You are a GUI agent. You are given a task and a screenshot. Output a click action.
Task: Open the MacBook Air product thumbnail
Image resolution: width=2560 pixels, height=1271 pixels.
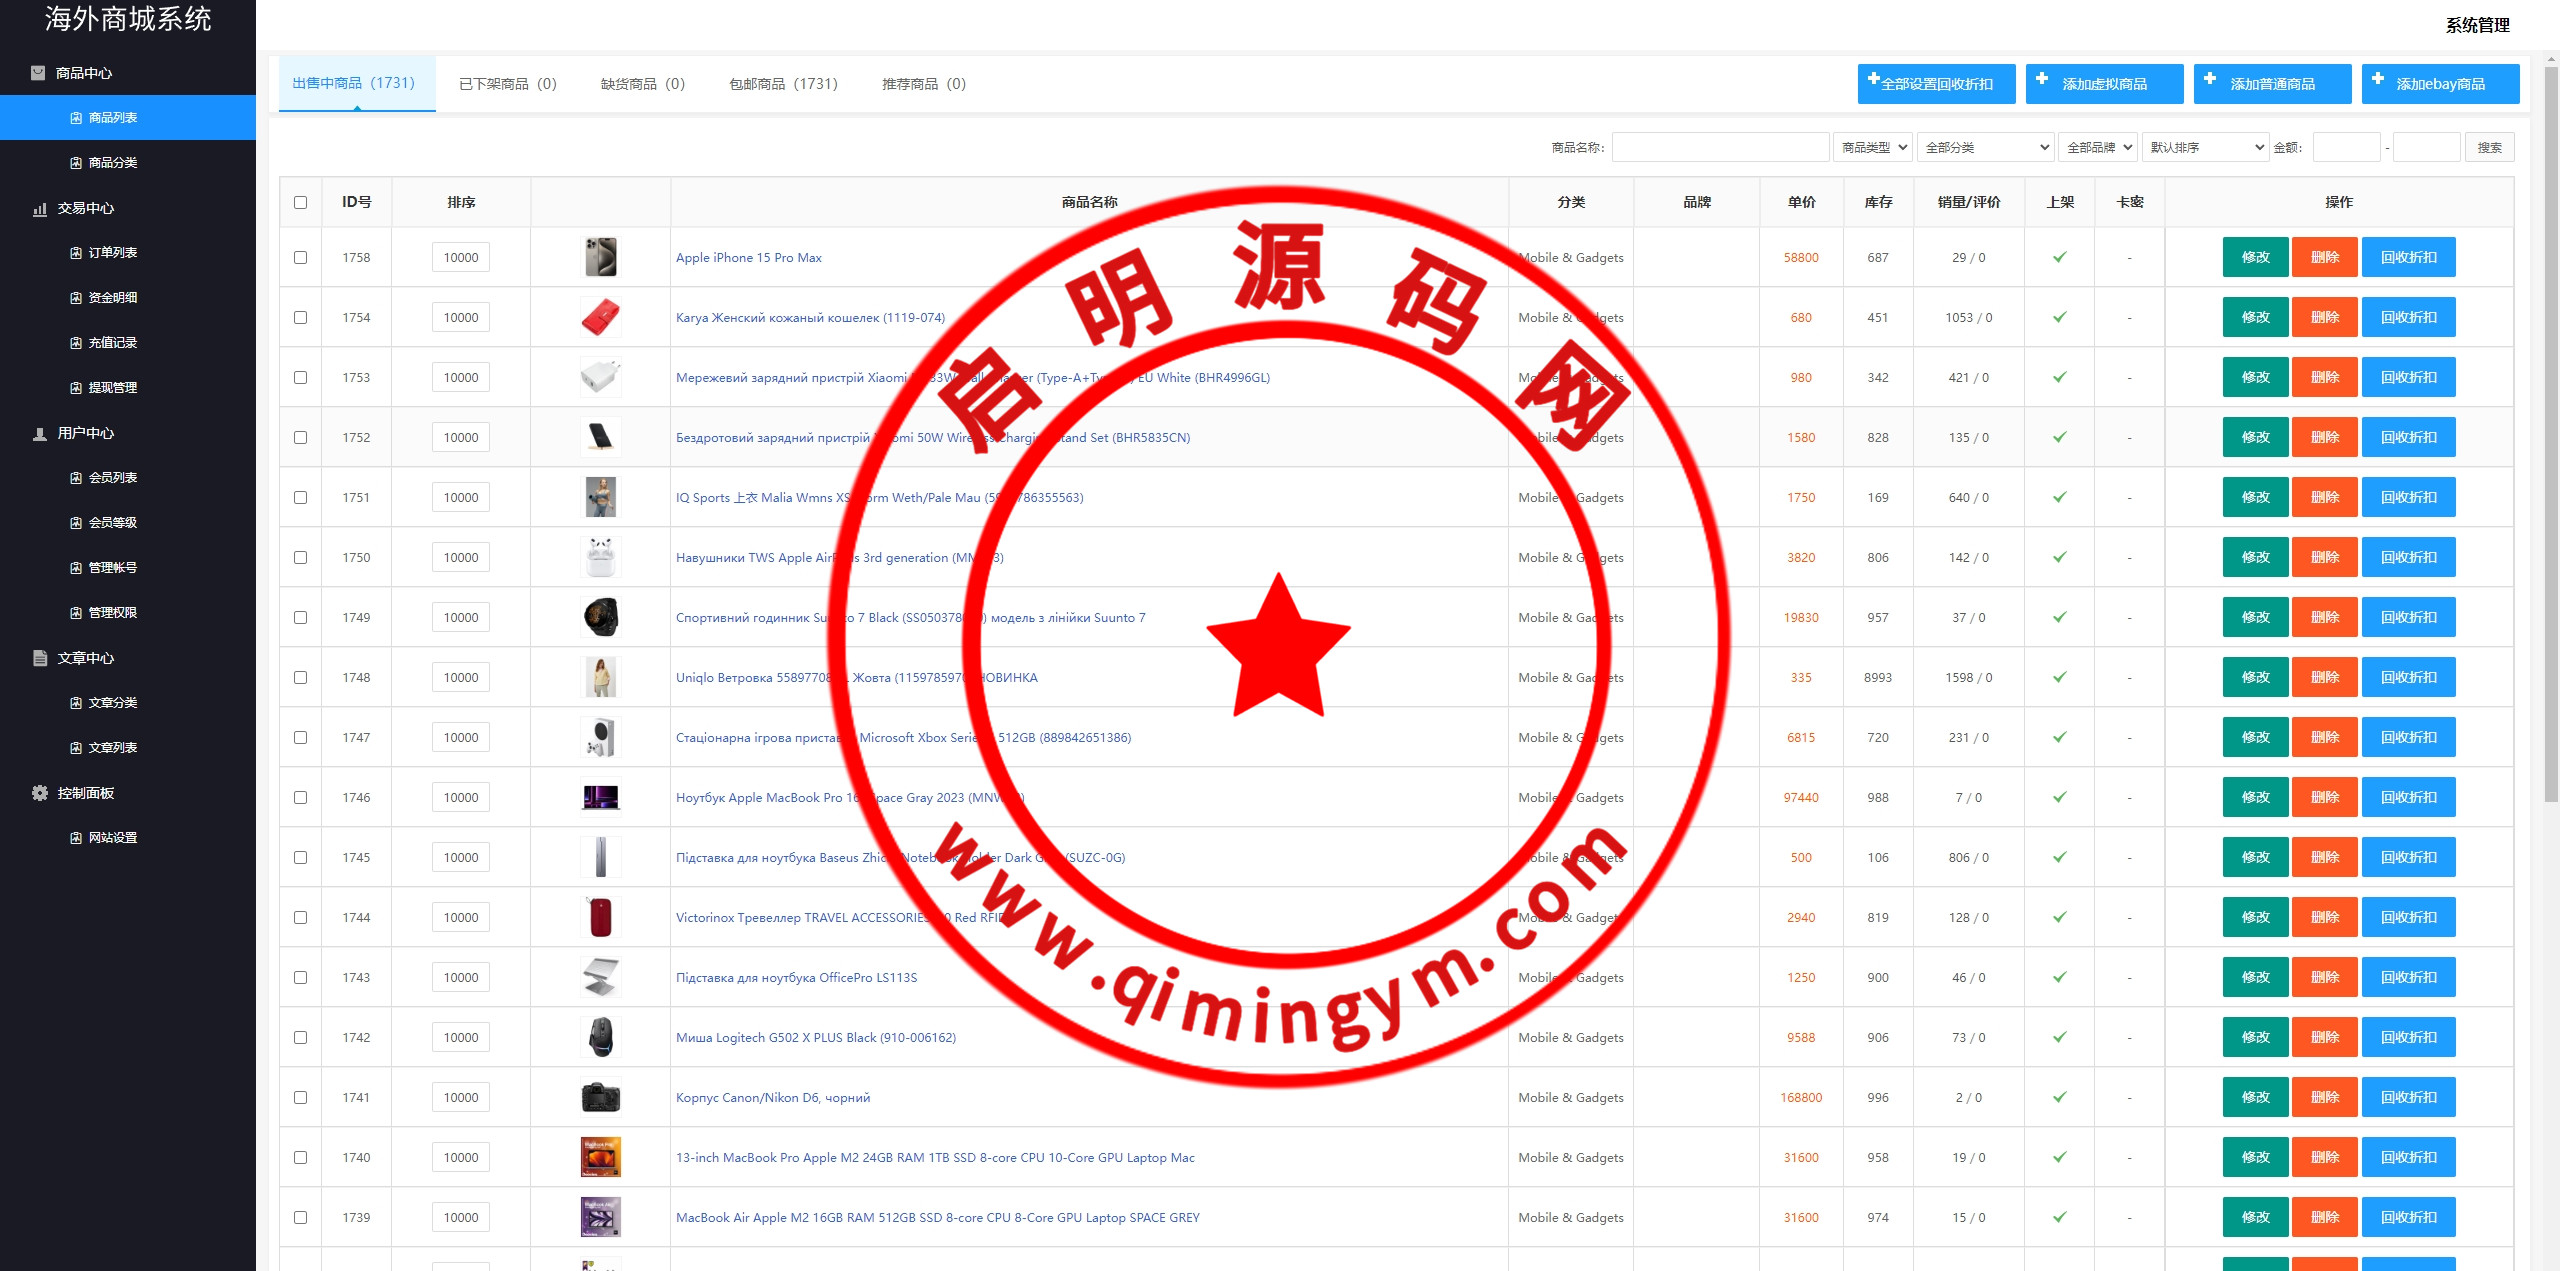[601, 1217]
